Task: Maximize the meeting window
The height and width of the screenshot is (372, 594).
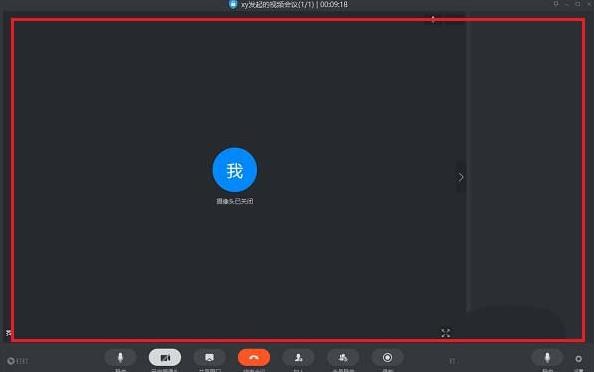Action: (578, 4)
